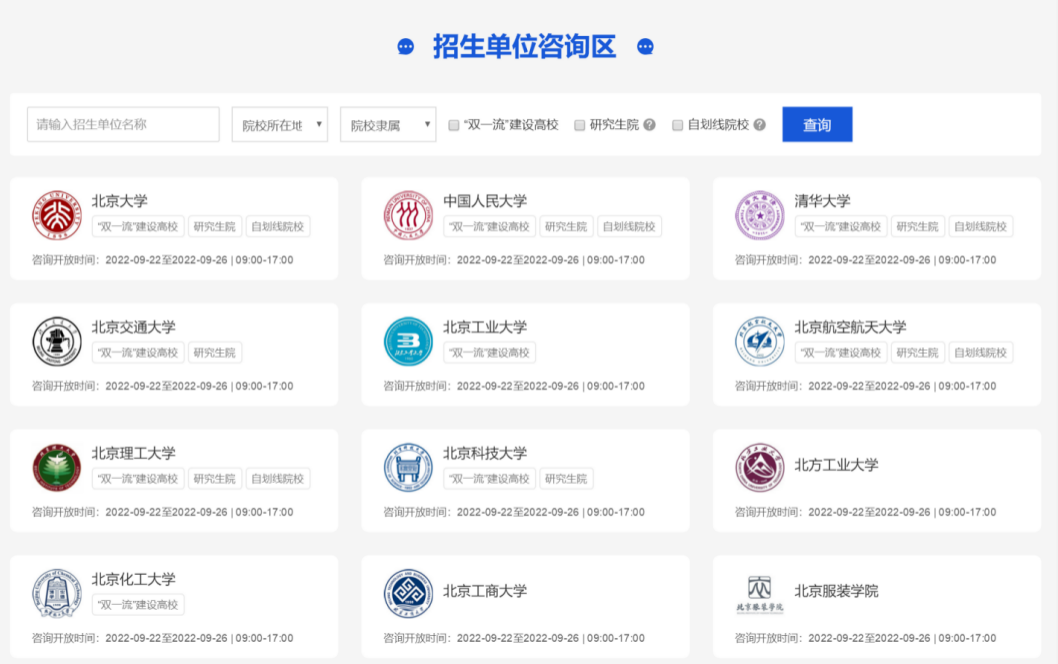Click 北京大学's "双一流"建设高校 tag
Viewport: 1058px width, 664px height.
(x=138, y=227)
